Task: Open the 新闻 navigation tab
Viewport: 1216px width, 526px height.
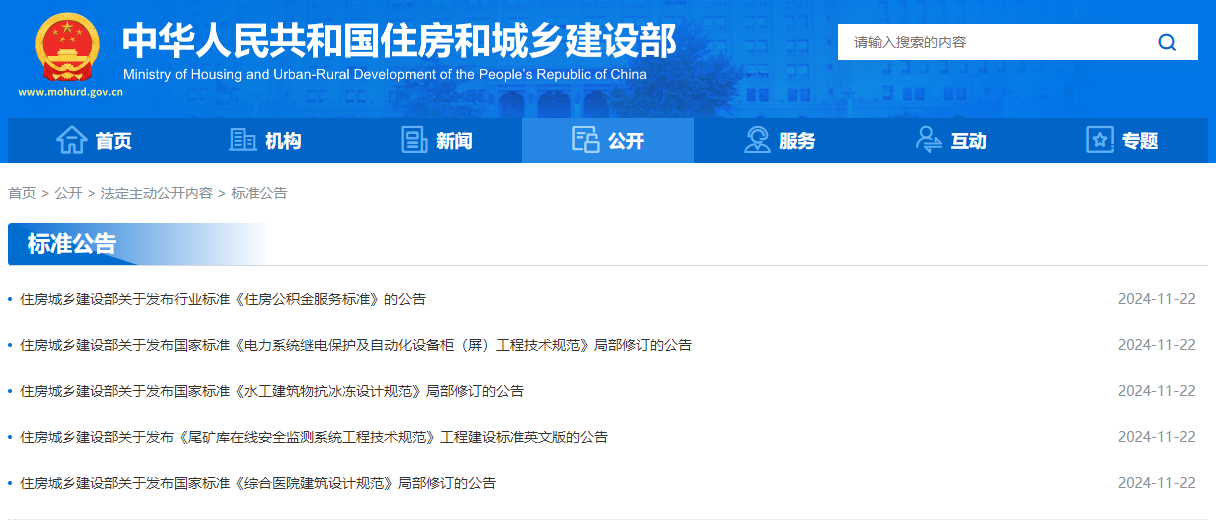Action: tap(453, 141)
